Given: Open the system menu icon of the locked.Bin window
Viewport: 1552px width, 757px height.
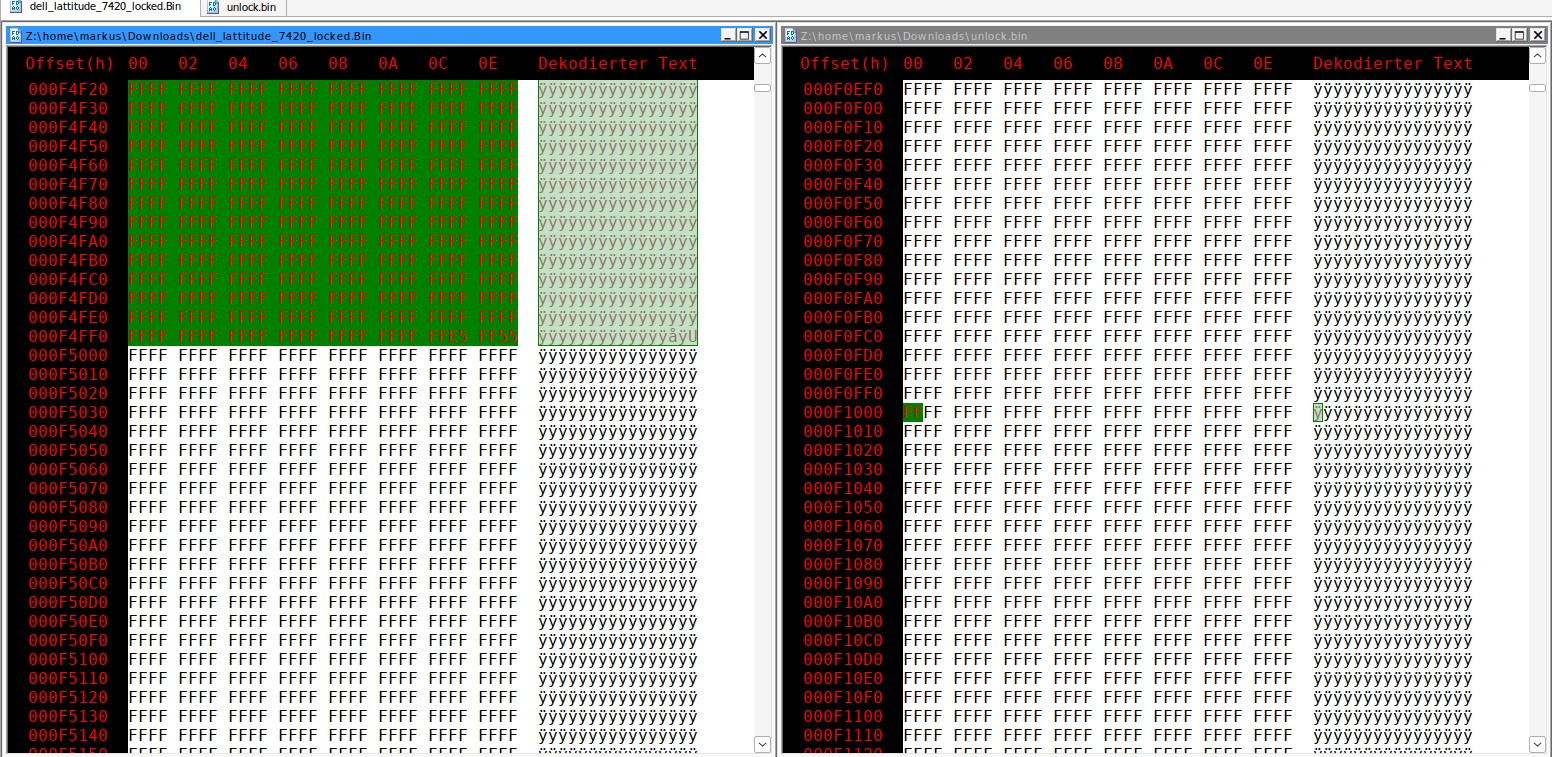Looking at the screenshot, I should 15,35.
